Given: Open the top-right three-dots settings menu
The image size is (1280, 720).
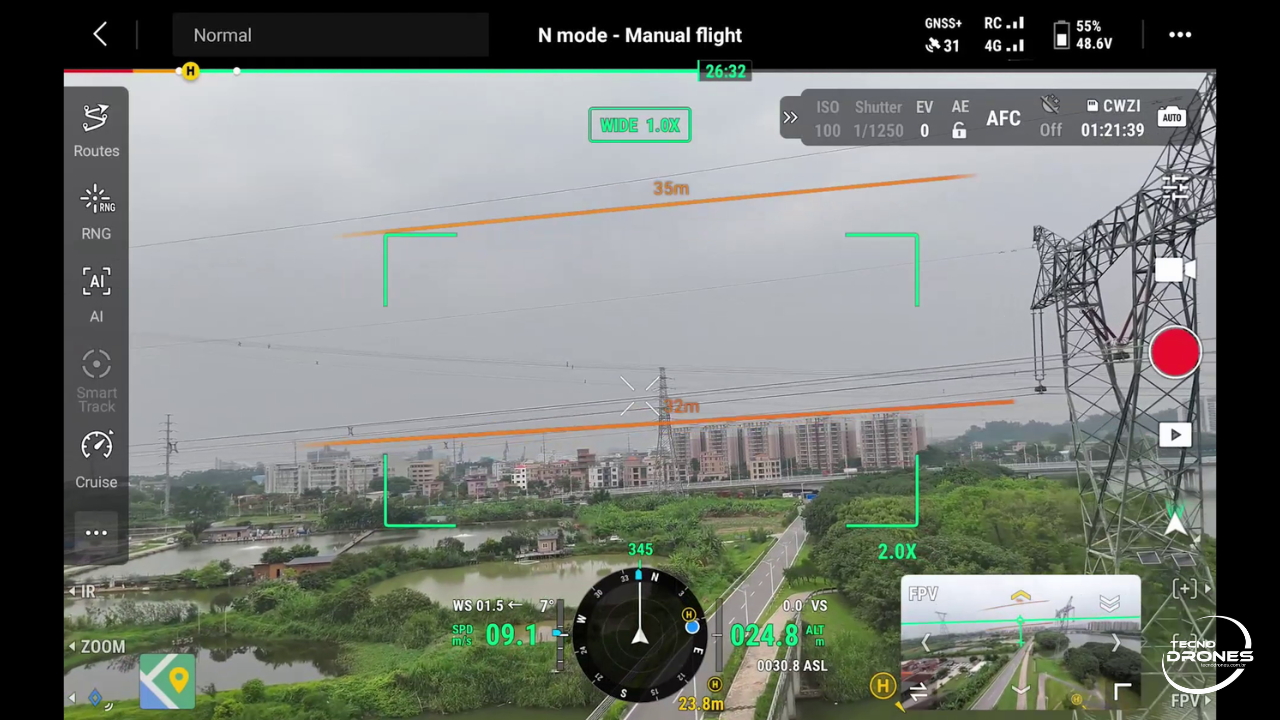Looking at the screenshot, I should pyautogui.click(x=1180, y=35).
